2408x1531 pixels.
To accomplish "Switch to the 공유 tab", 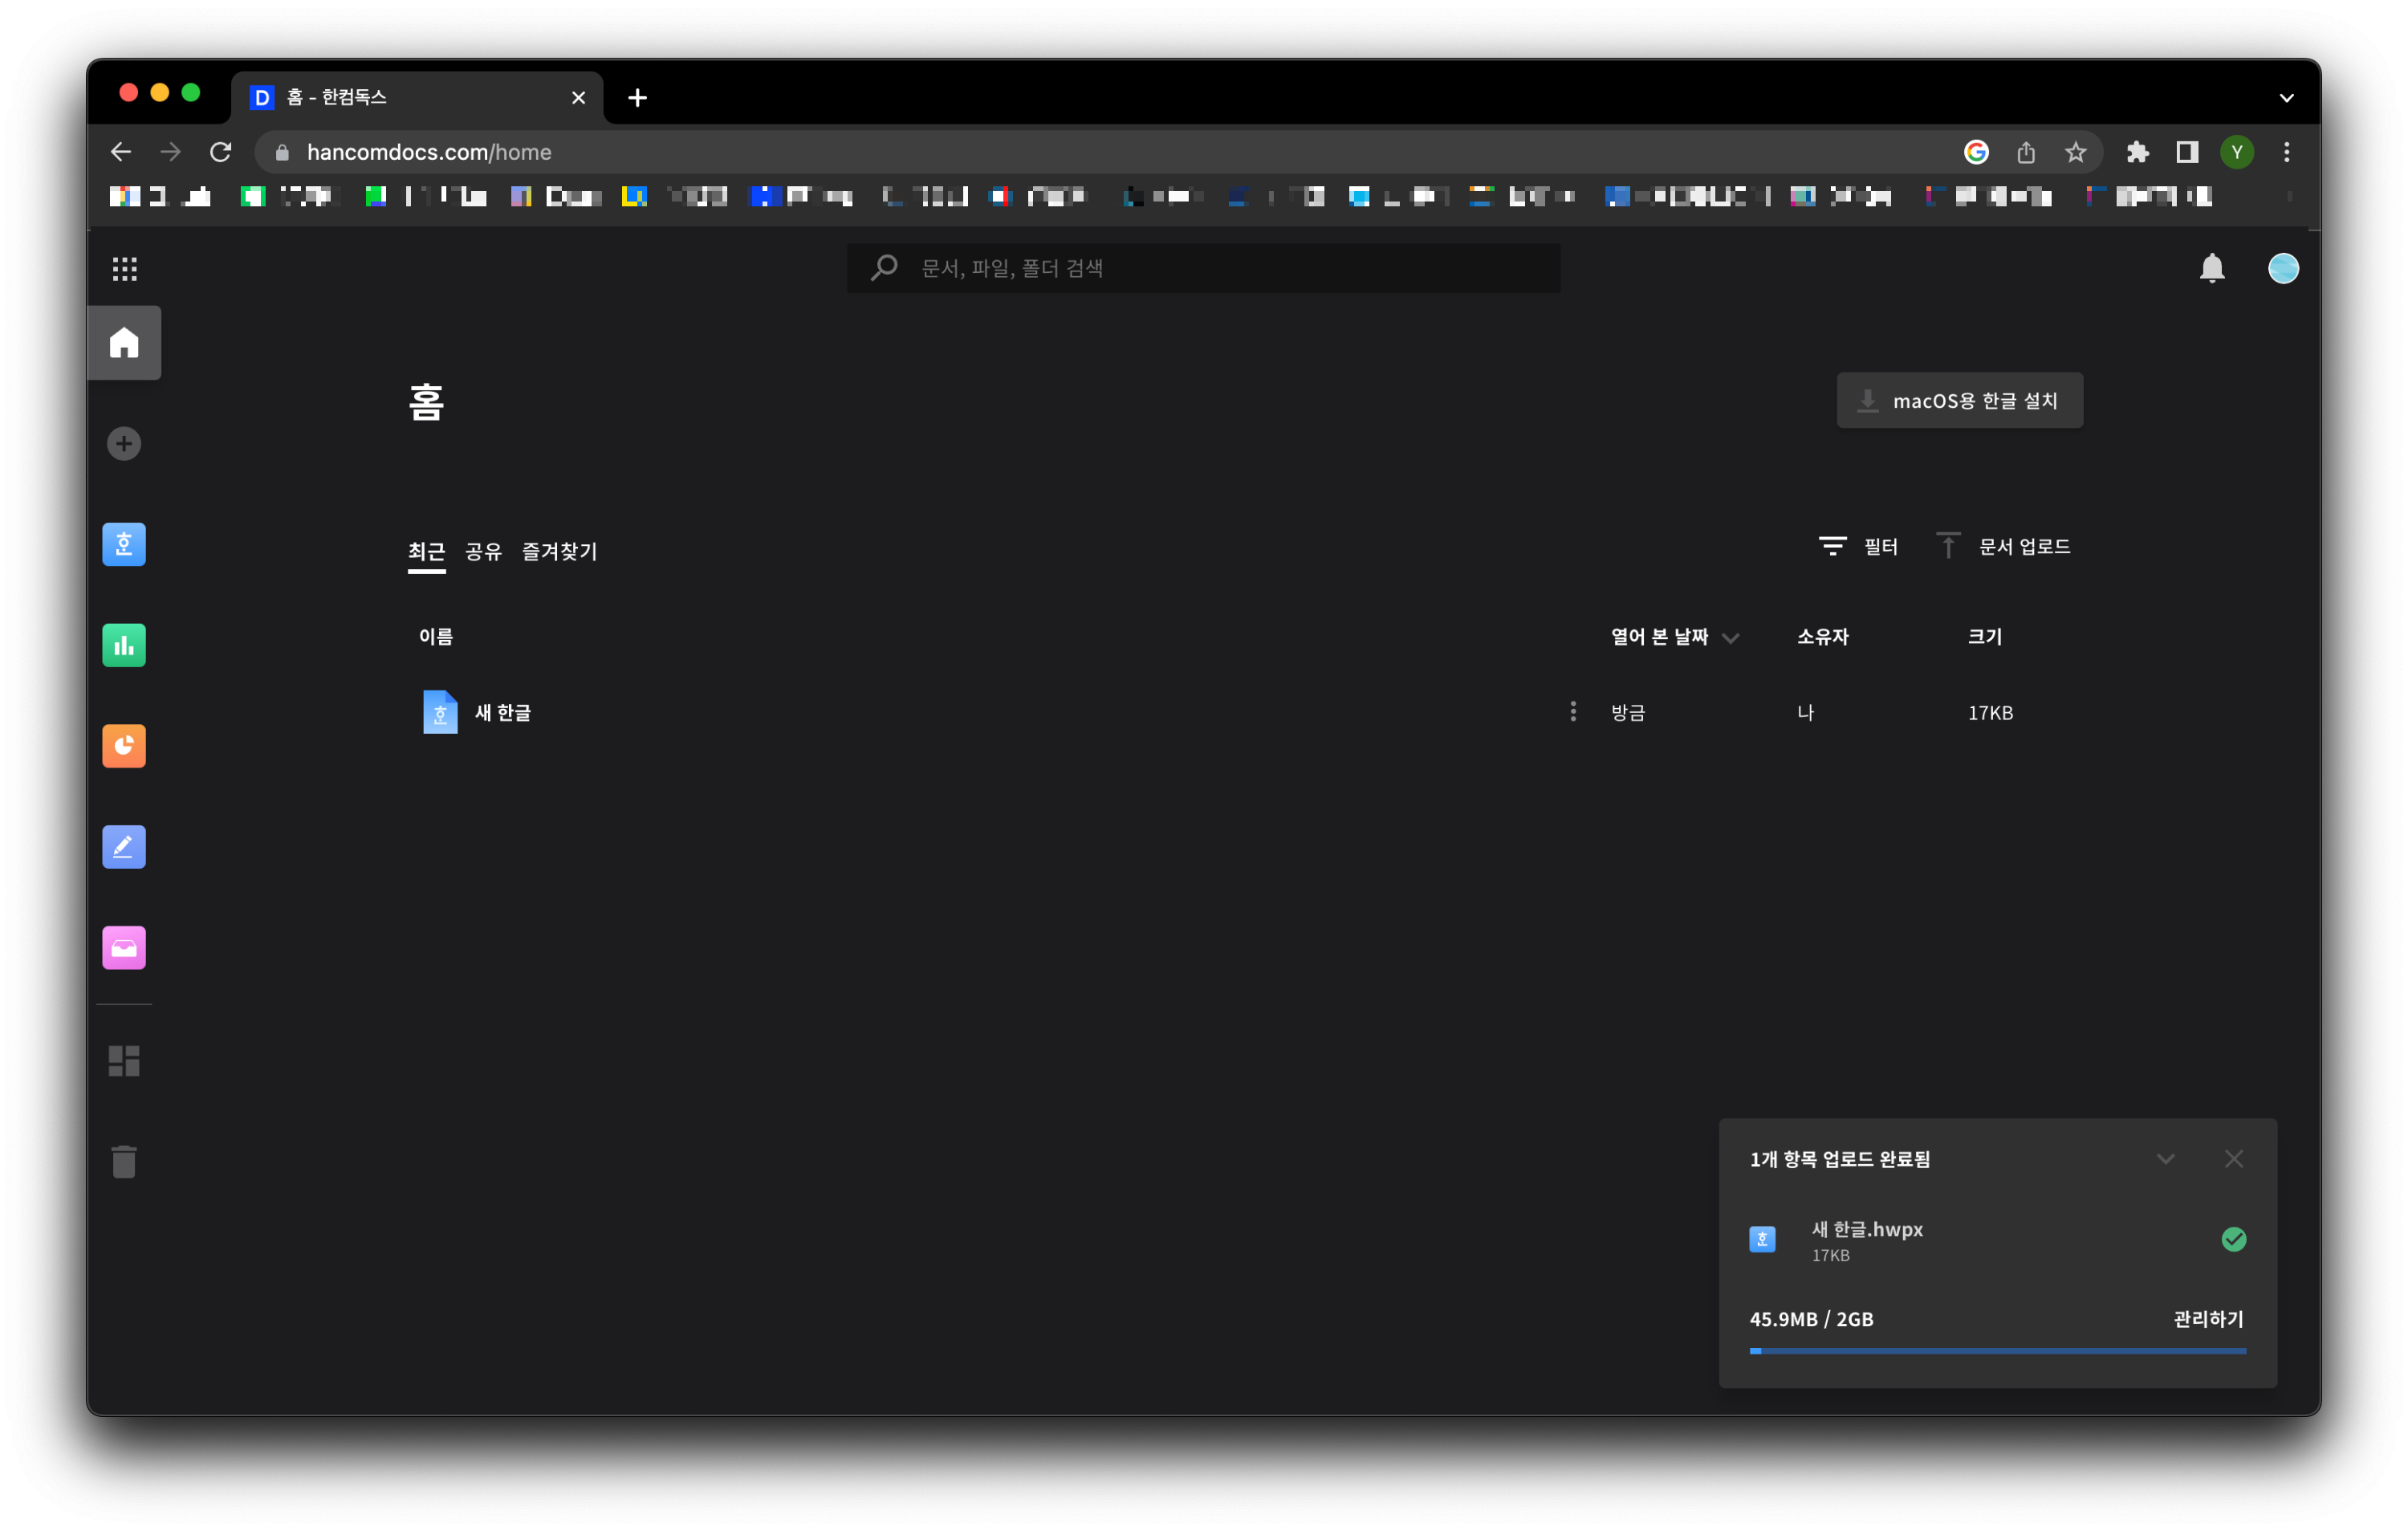I will (x=483, y=551).
